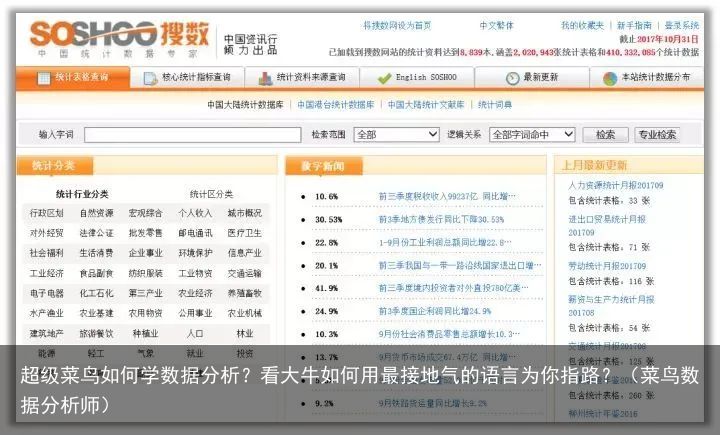
Task: Open the 统计词典 link
Action: click(495, 105)
